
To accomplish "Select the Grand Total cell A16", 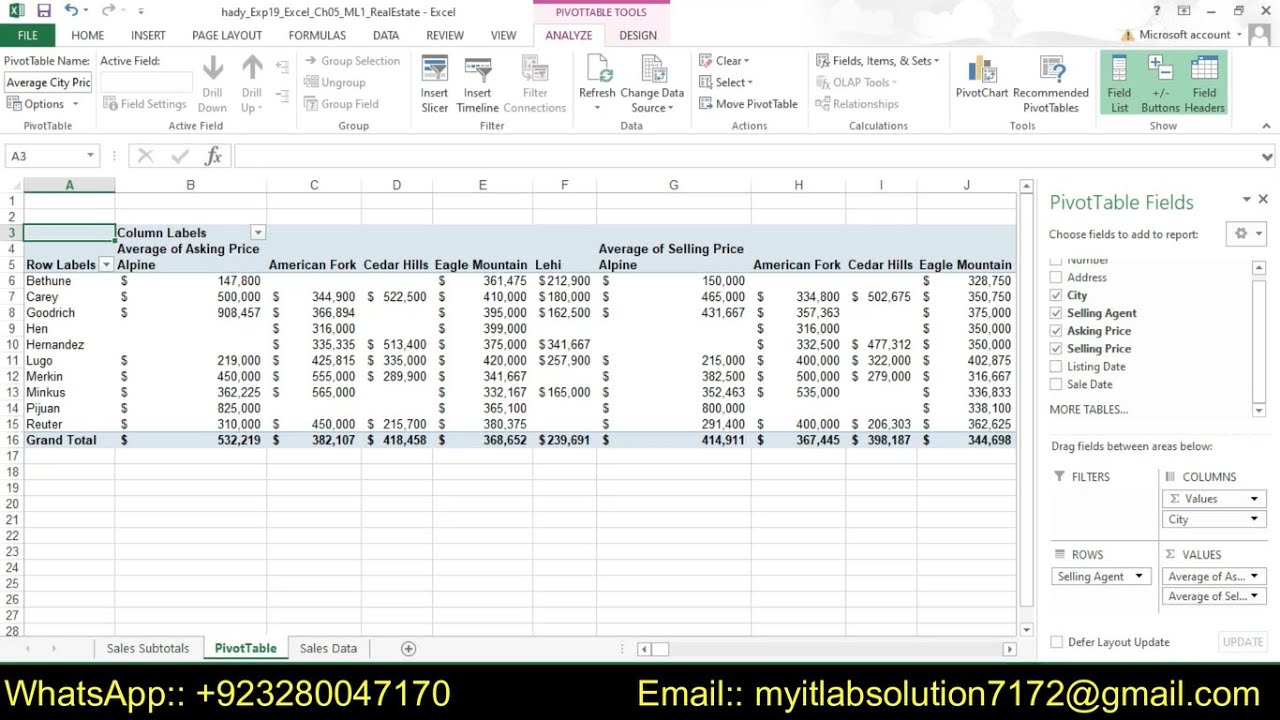I will (x=69, y=440).
